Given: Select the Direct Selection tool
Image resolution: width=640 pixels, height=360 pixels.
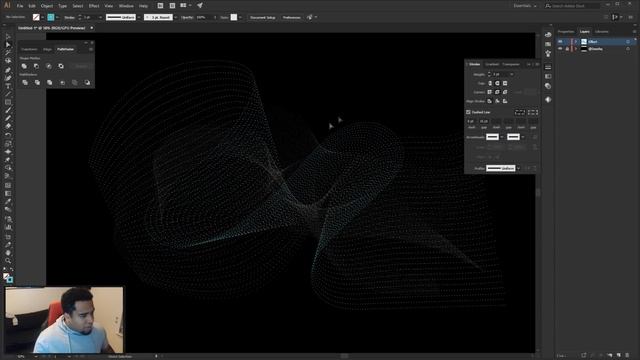Looking at the screenshot, I should (8, 44).
